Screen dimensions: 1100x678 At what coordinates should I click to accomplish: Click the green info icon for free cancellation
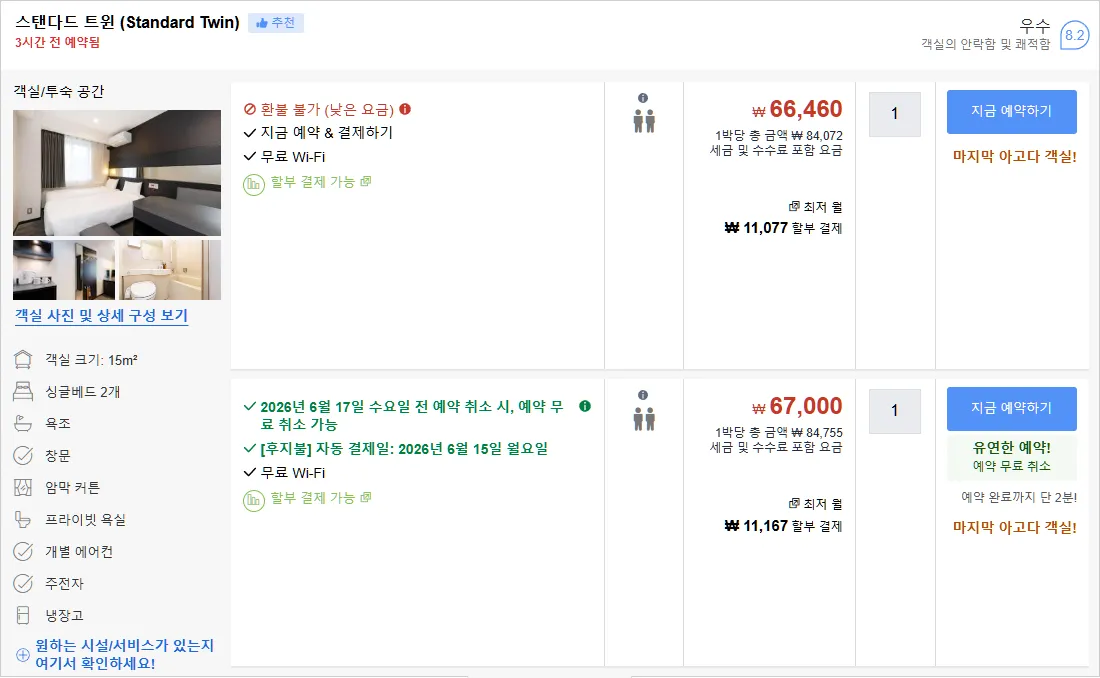[585, 406]
